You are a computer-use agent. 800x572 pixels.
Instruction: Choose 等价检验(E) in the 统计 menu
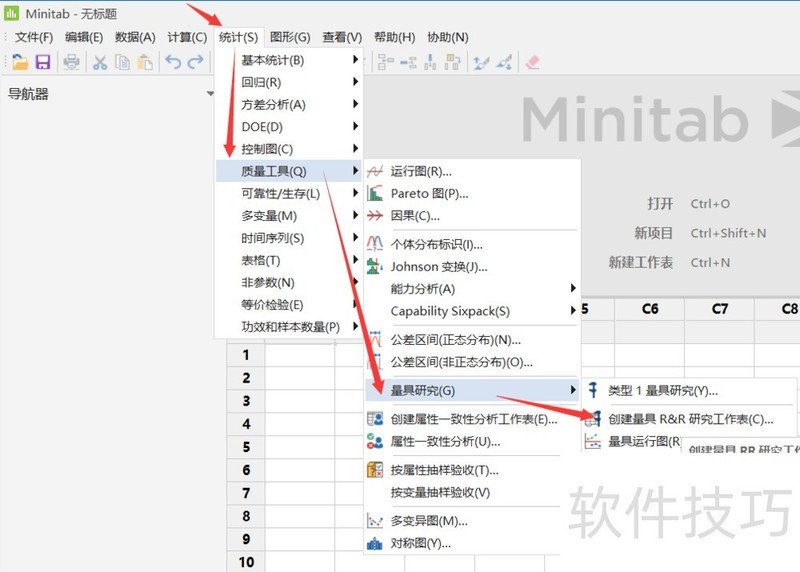click(x=289, y=305)
